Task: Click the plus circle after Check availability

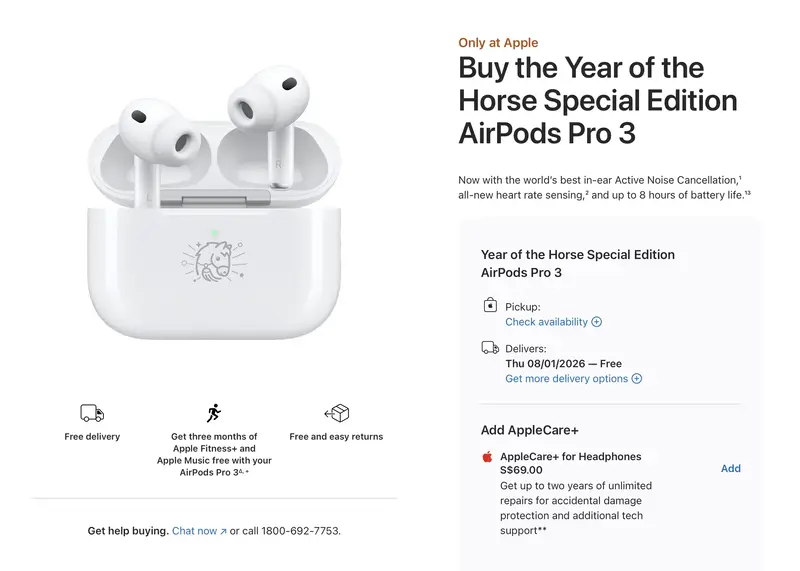Action: [597, 322]
